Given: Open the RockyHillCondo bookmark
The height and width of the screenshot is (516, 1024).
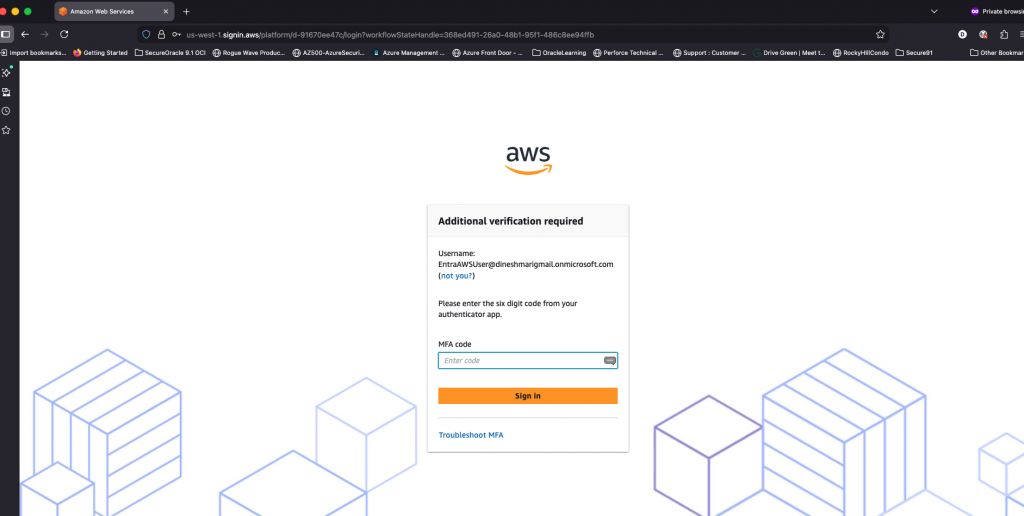Looking at the screenshot, I should 861,53.
